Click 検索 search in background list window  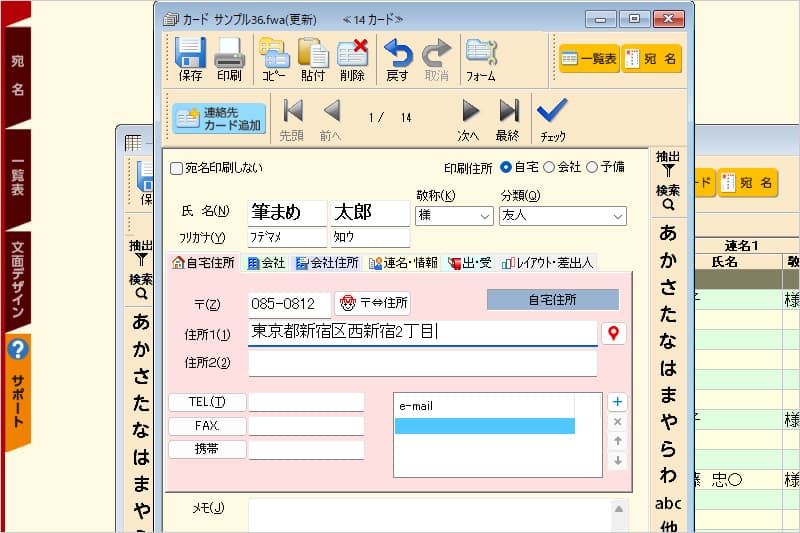point(140,287)
